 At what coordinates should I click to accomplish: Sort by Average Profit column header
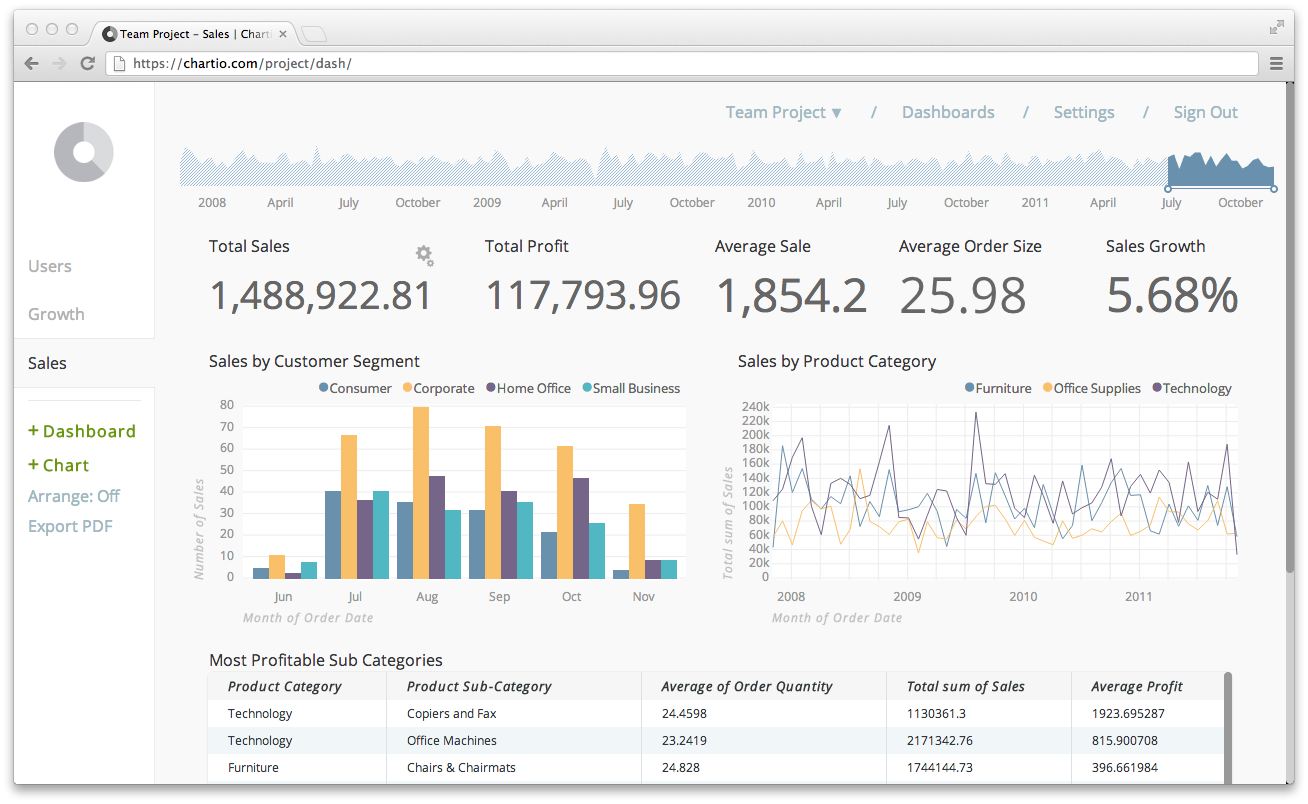pos(1137,686)
